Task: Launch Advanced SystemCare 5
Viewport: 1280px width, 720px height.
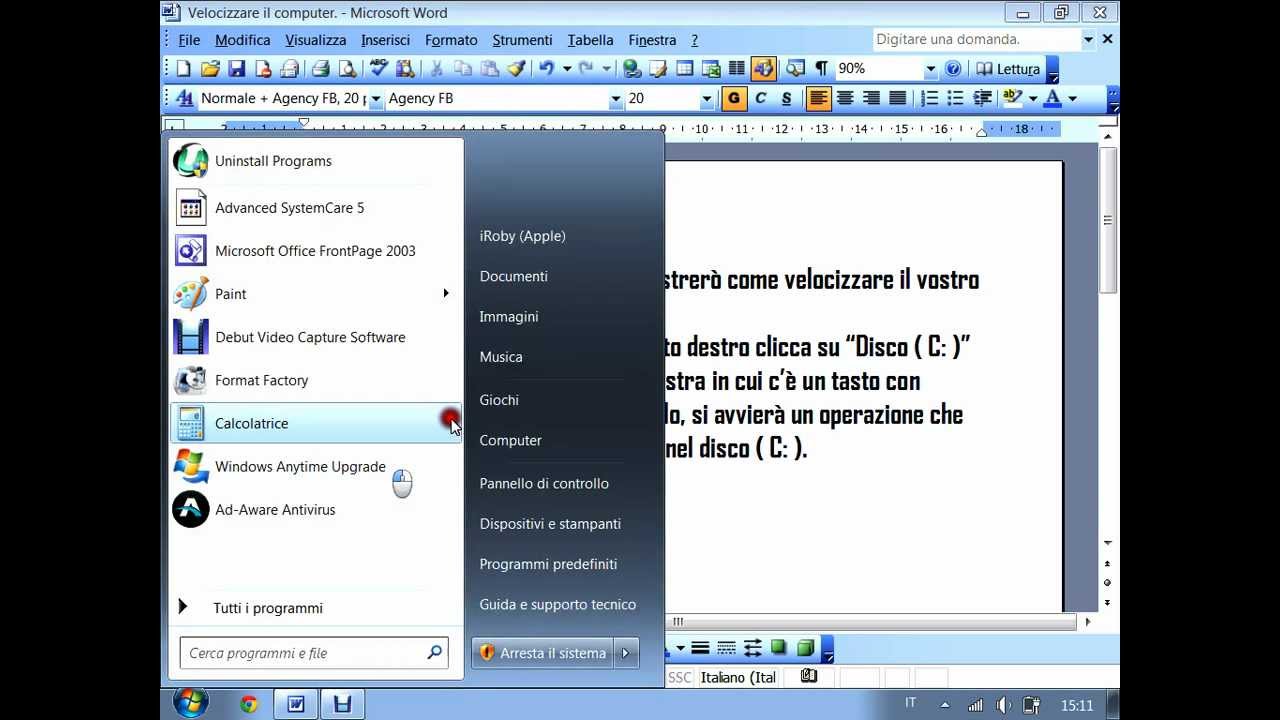Action: (x=316, y=208)
